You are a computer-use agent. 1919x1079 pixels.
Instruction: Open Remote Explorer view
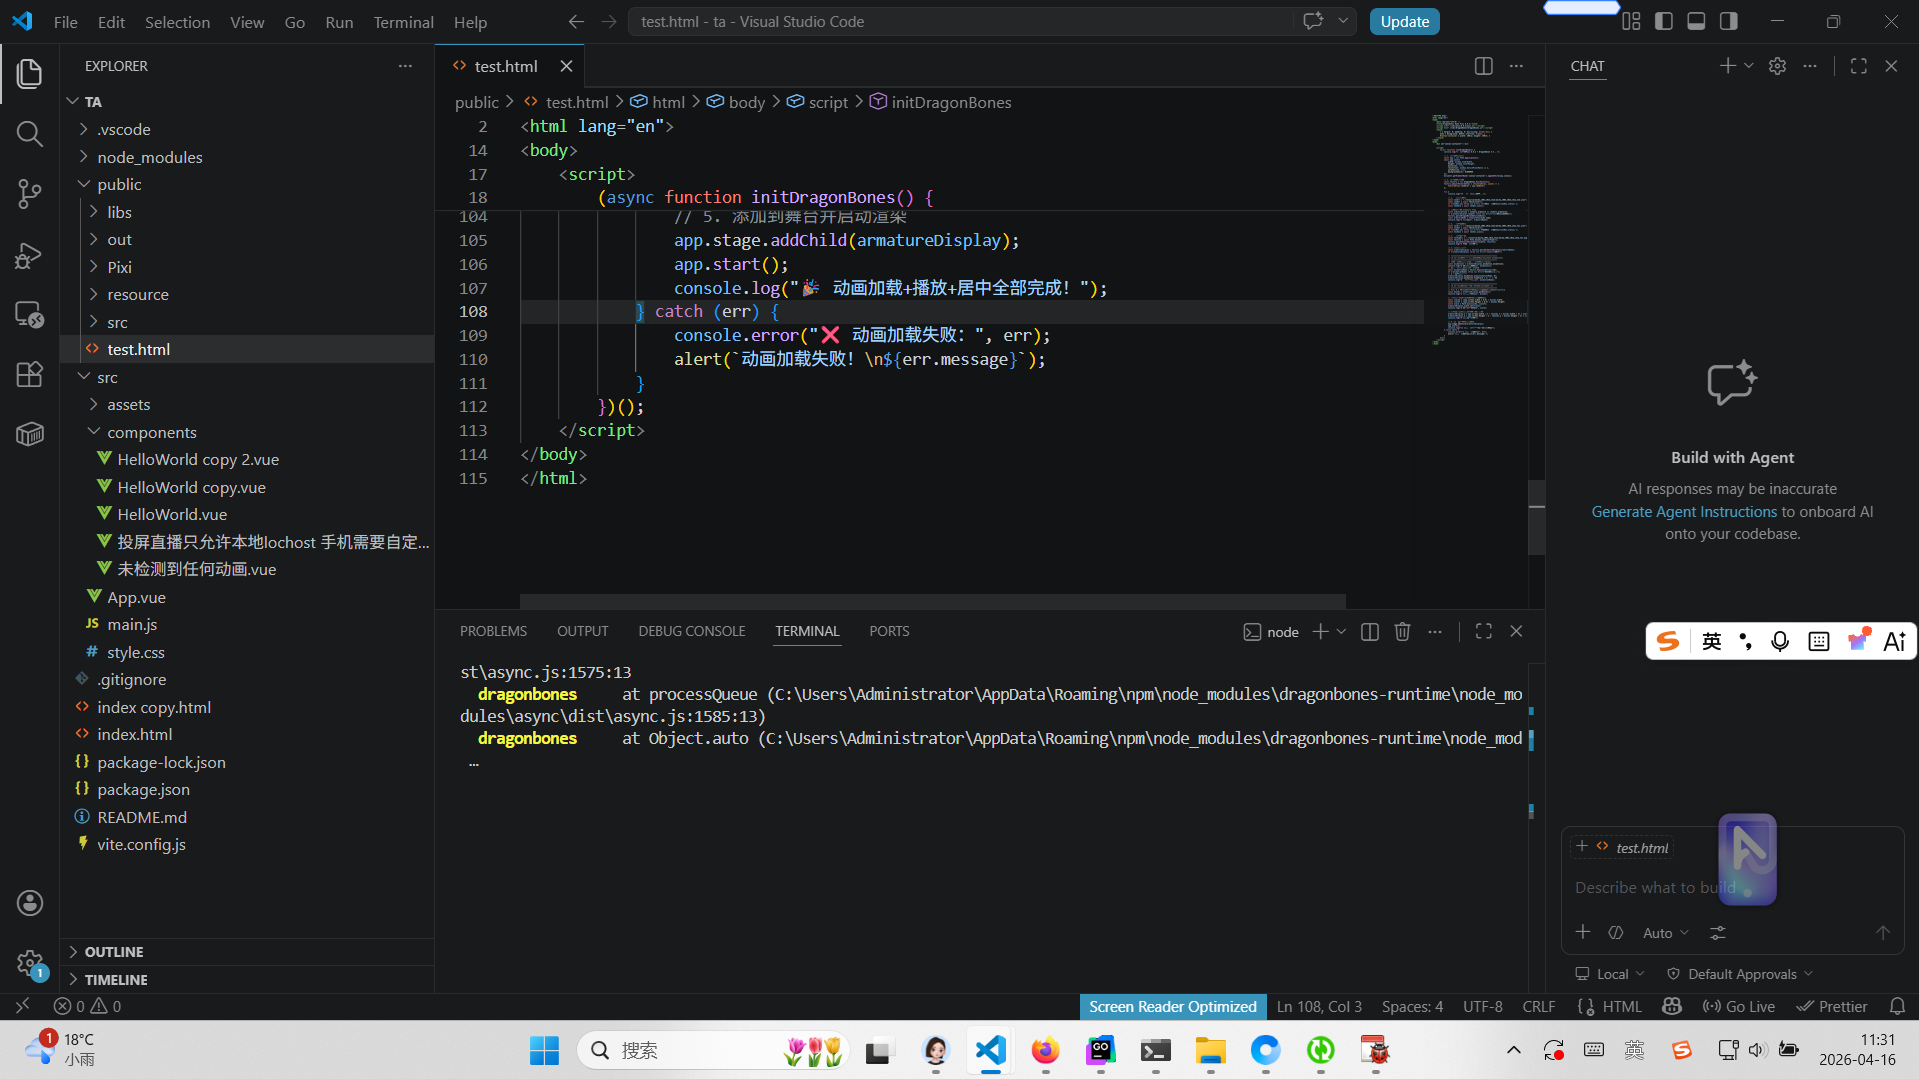tap(30, 315)
